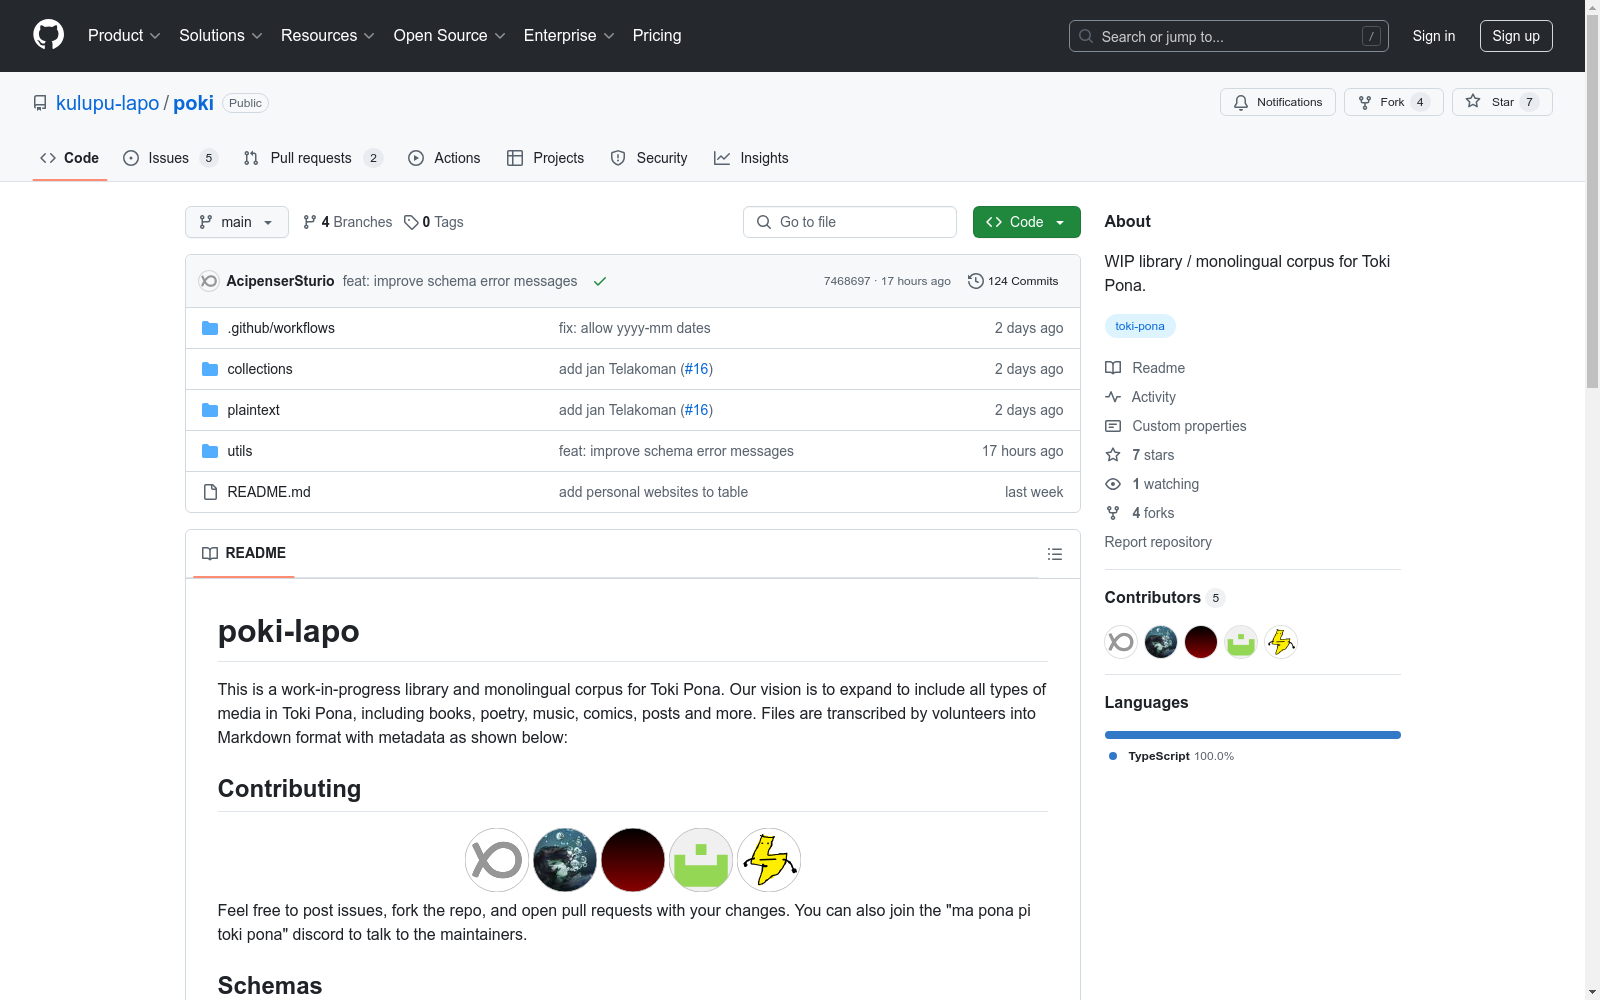Expand the Resources menu
The image size is (1600, 1000).
coord(328,36)
